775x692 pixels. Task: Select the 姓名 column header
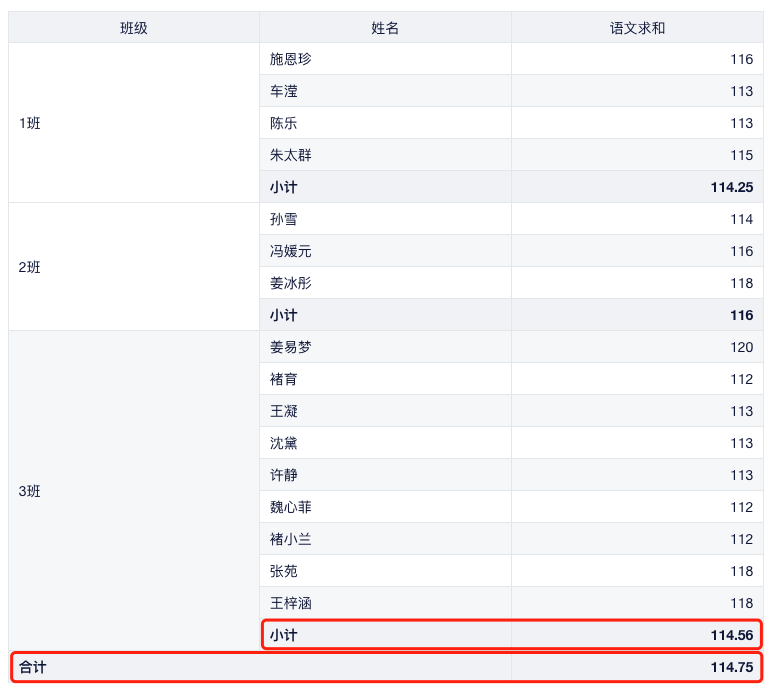point(385,28)
